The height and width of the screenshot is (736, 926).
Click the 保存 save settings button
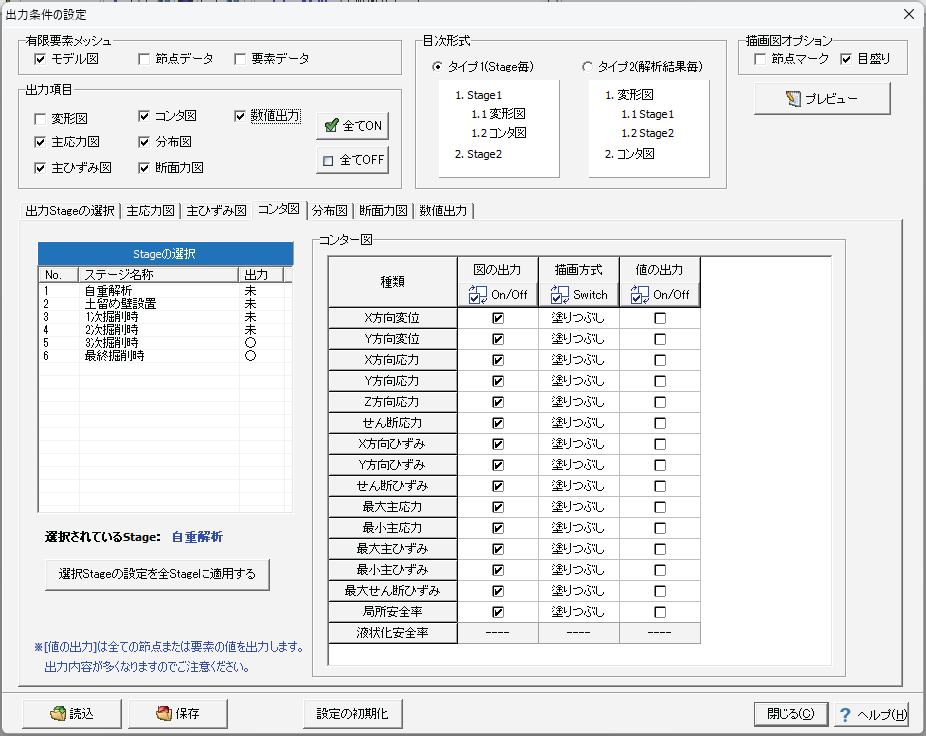pos(177,713)
